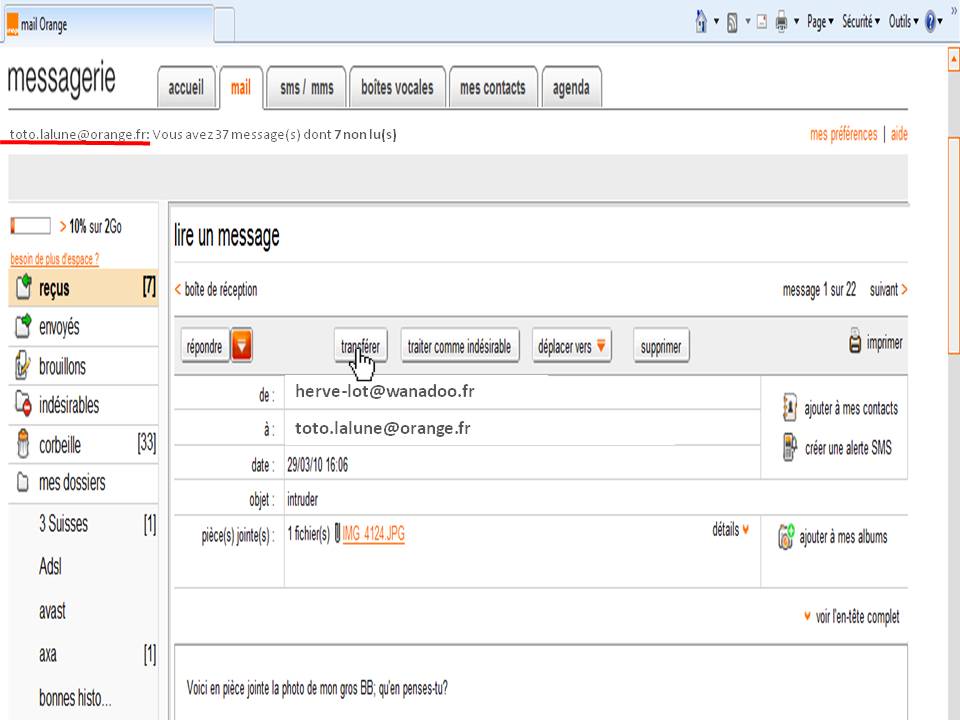Switch to the agenda tab

571,88
